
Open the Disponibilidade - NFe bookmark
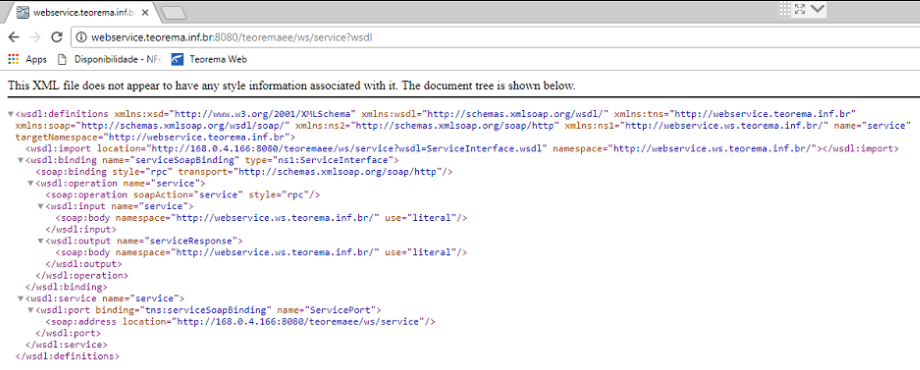109,59
